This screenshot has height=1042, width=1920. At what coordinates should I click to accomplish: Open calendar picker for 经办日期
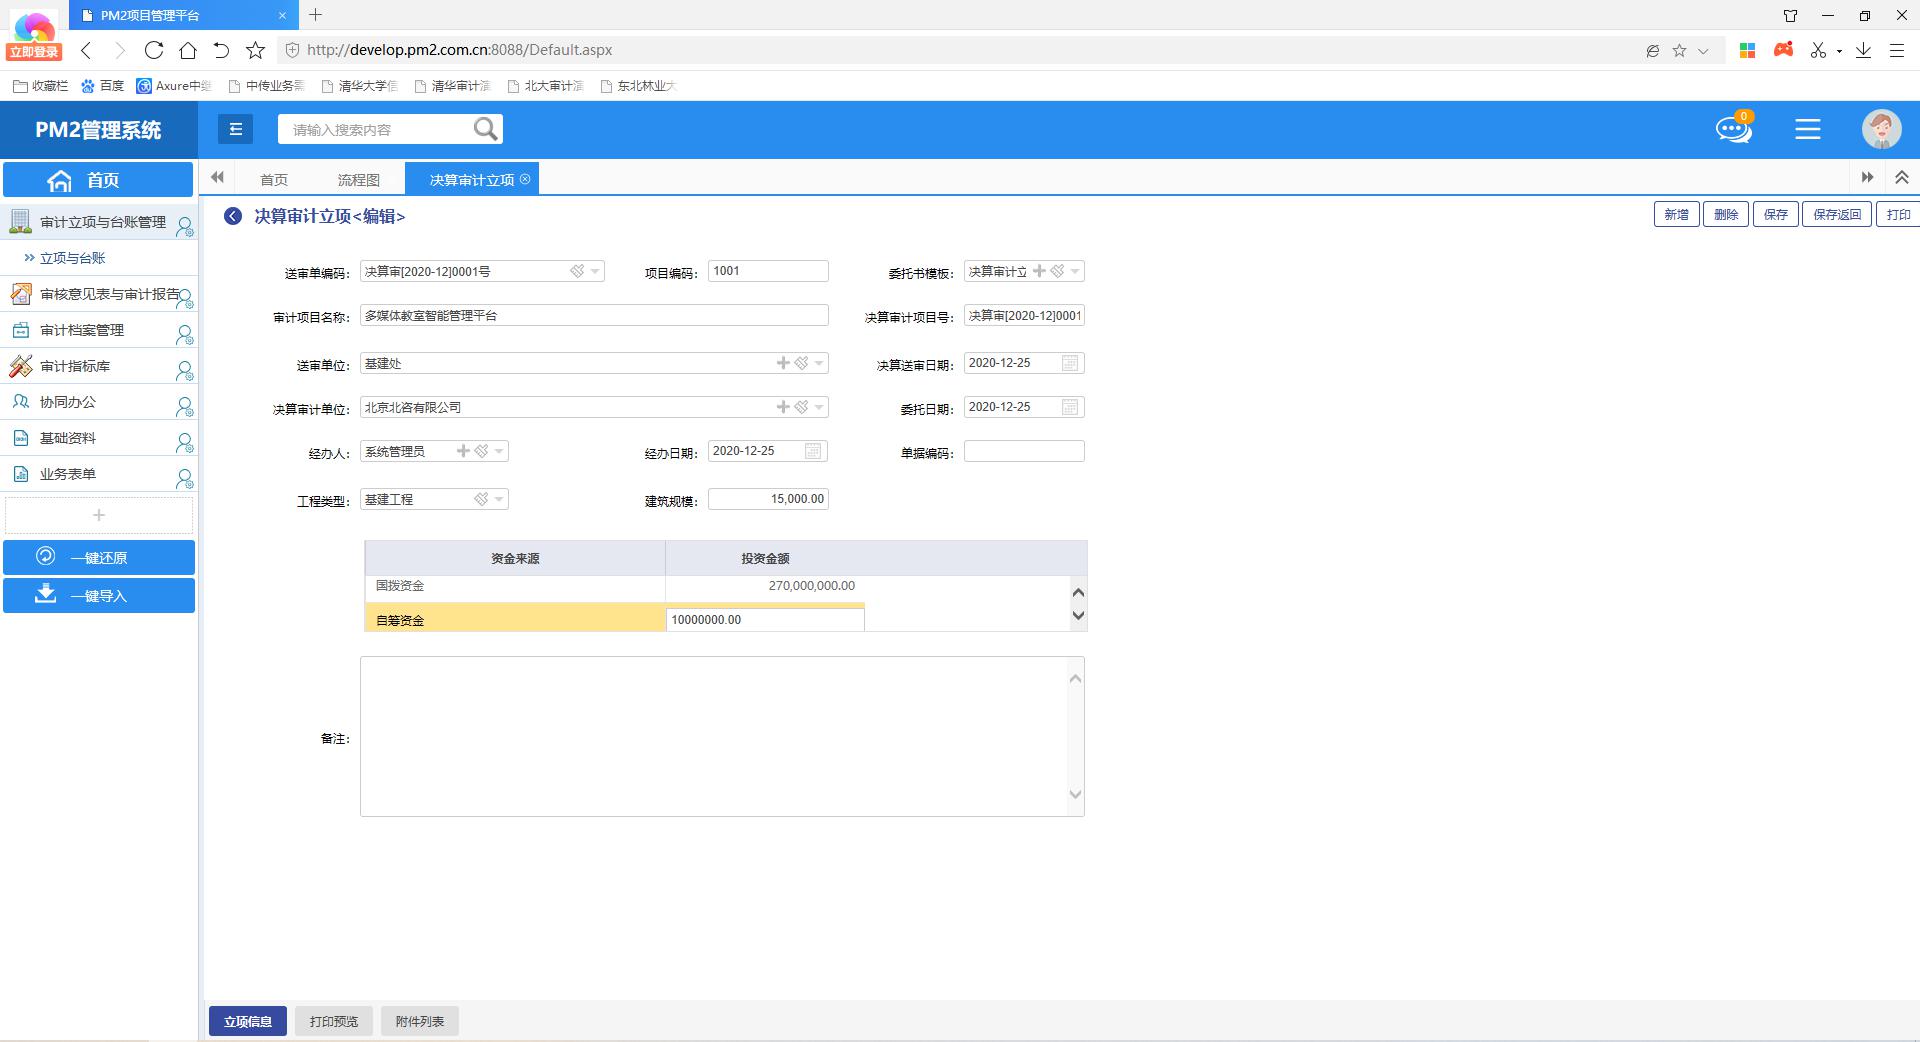point(813,451)
